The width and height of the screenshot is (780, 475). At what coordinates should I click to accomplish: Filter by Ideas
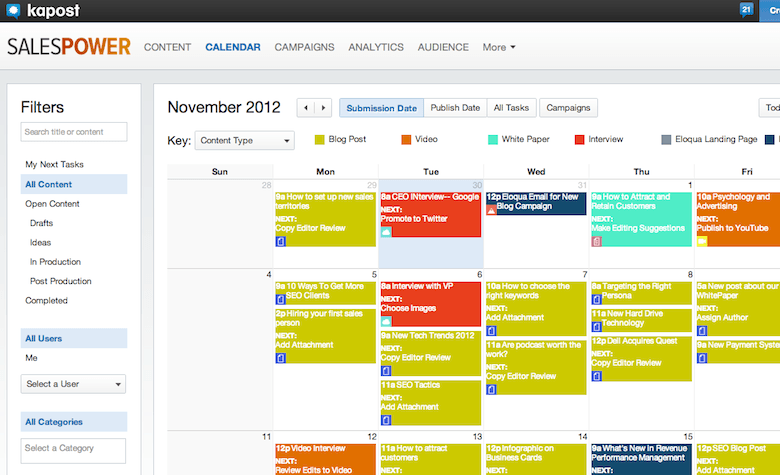tap(40, 242)
